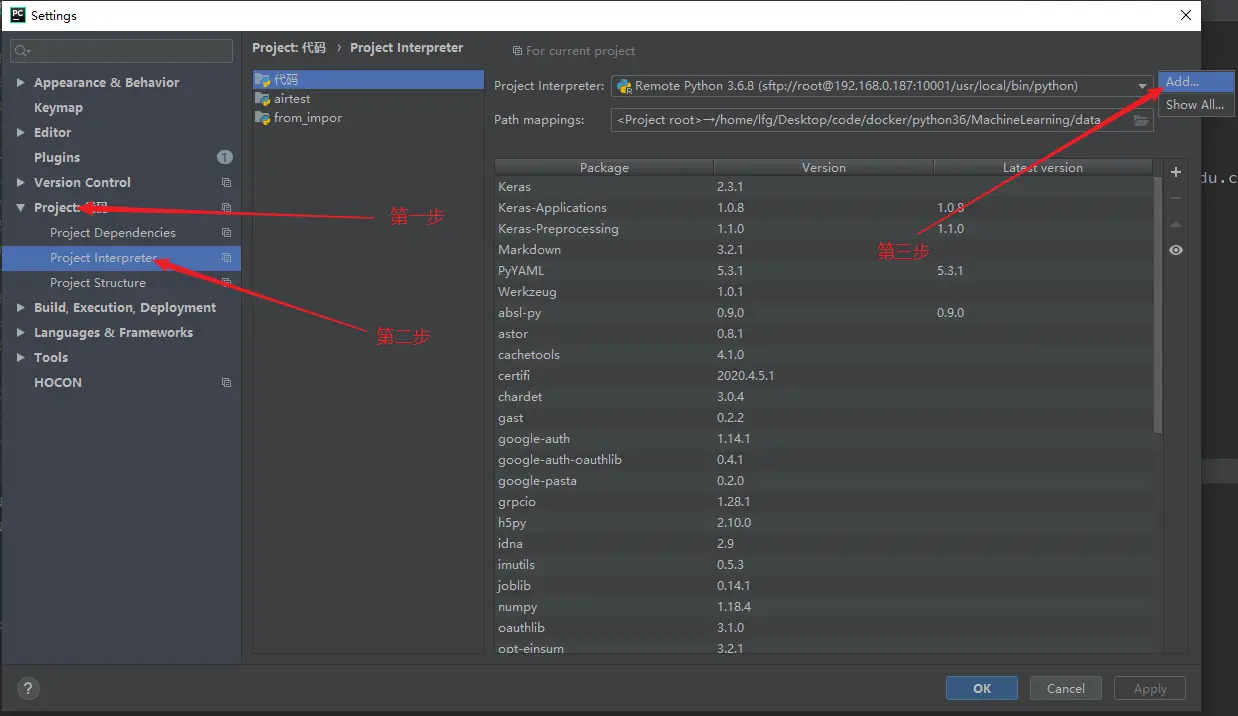Click the remote Python interpreter icon
Image resolution: width=1238 pixels, height=716 pixels.
(x=624, y=86)
